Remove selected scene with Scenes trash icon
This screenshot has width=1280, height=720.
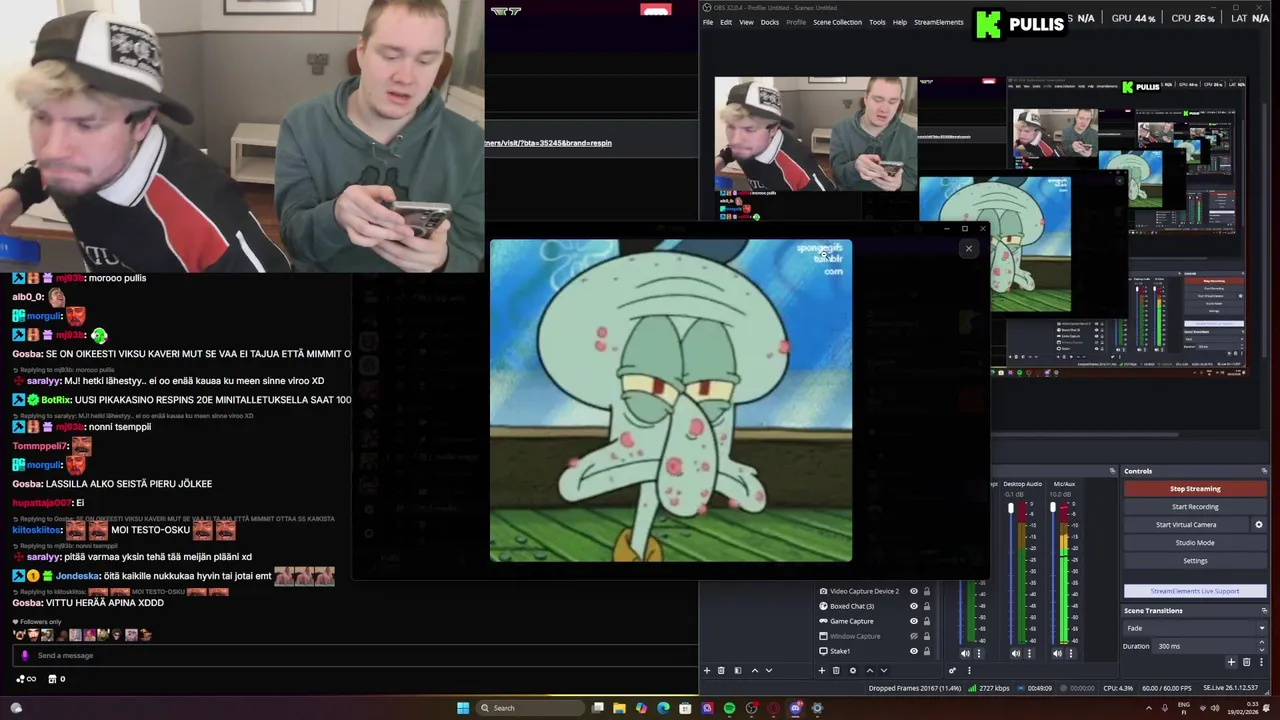point(721,671)
